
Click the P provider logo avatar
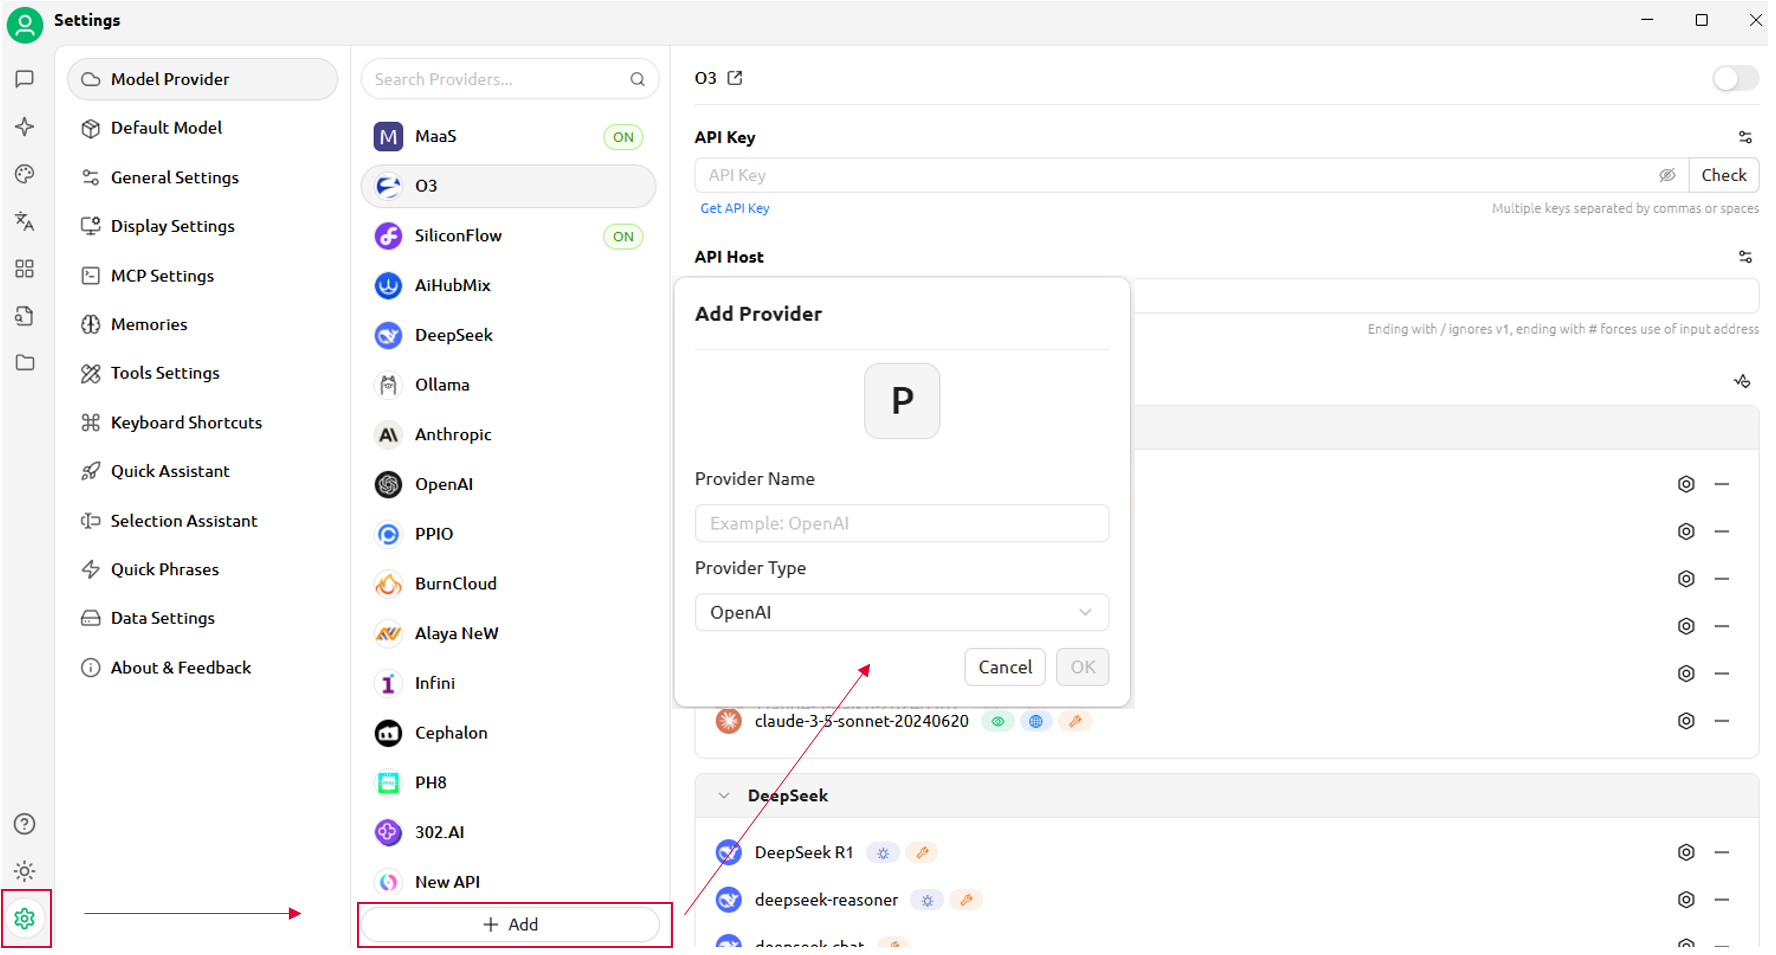pos(902,401)
